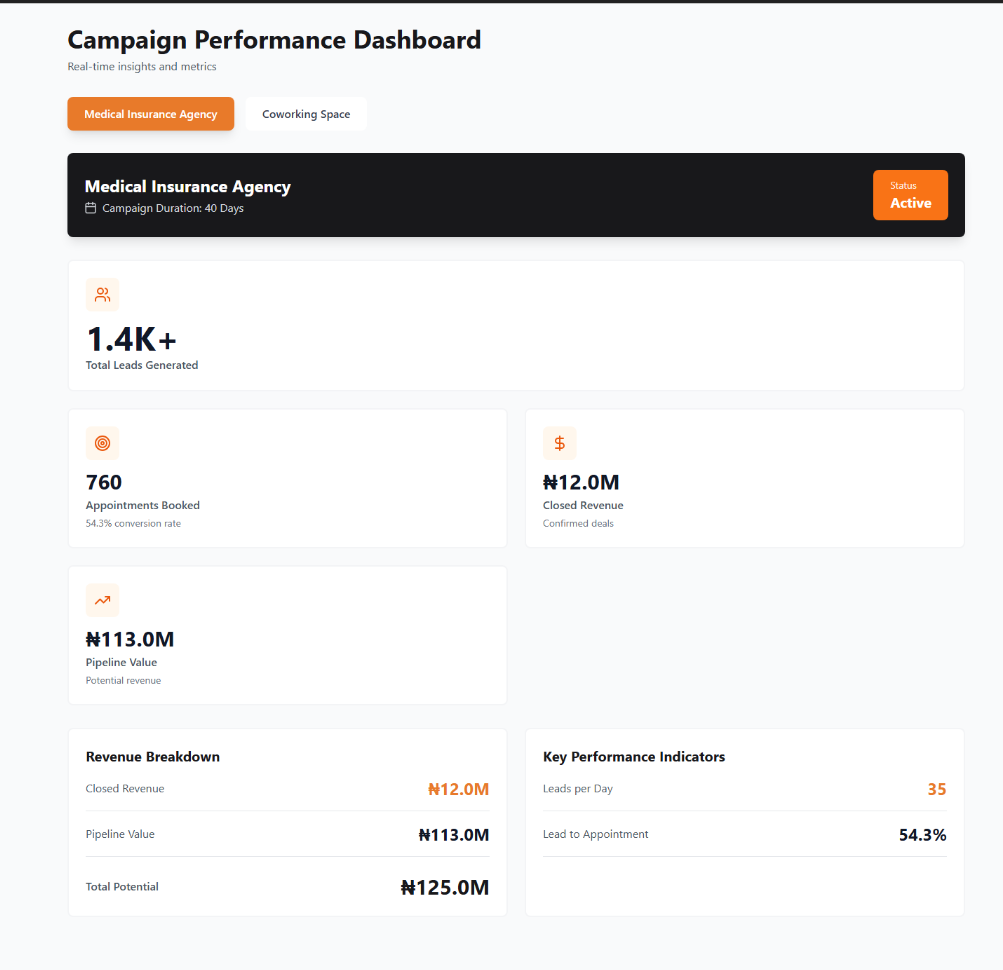
Task: Click the Revenue Breakdown heading
Action: pos(153,756)
